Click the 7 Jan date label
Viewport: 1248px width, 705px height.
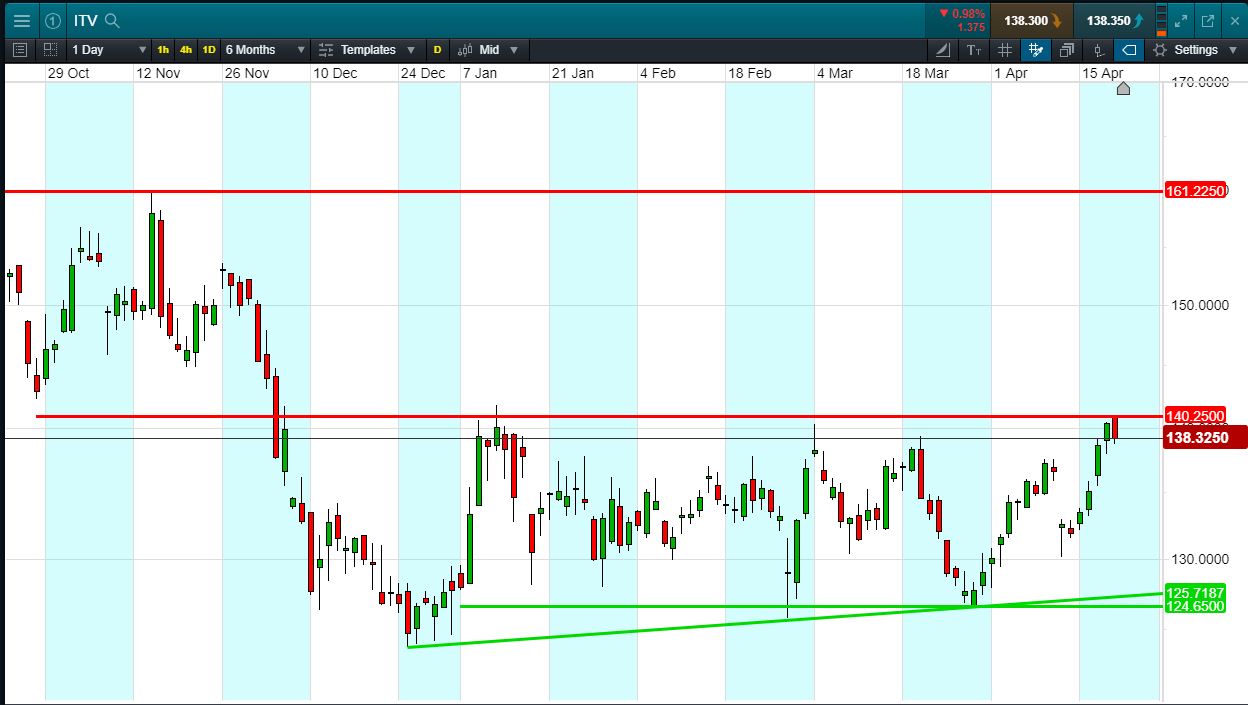click(x=479, y=73)
